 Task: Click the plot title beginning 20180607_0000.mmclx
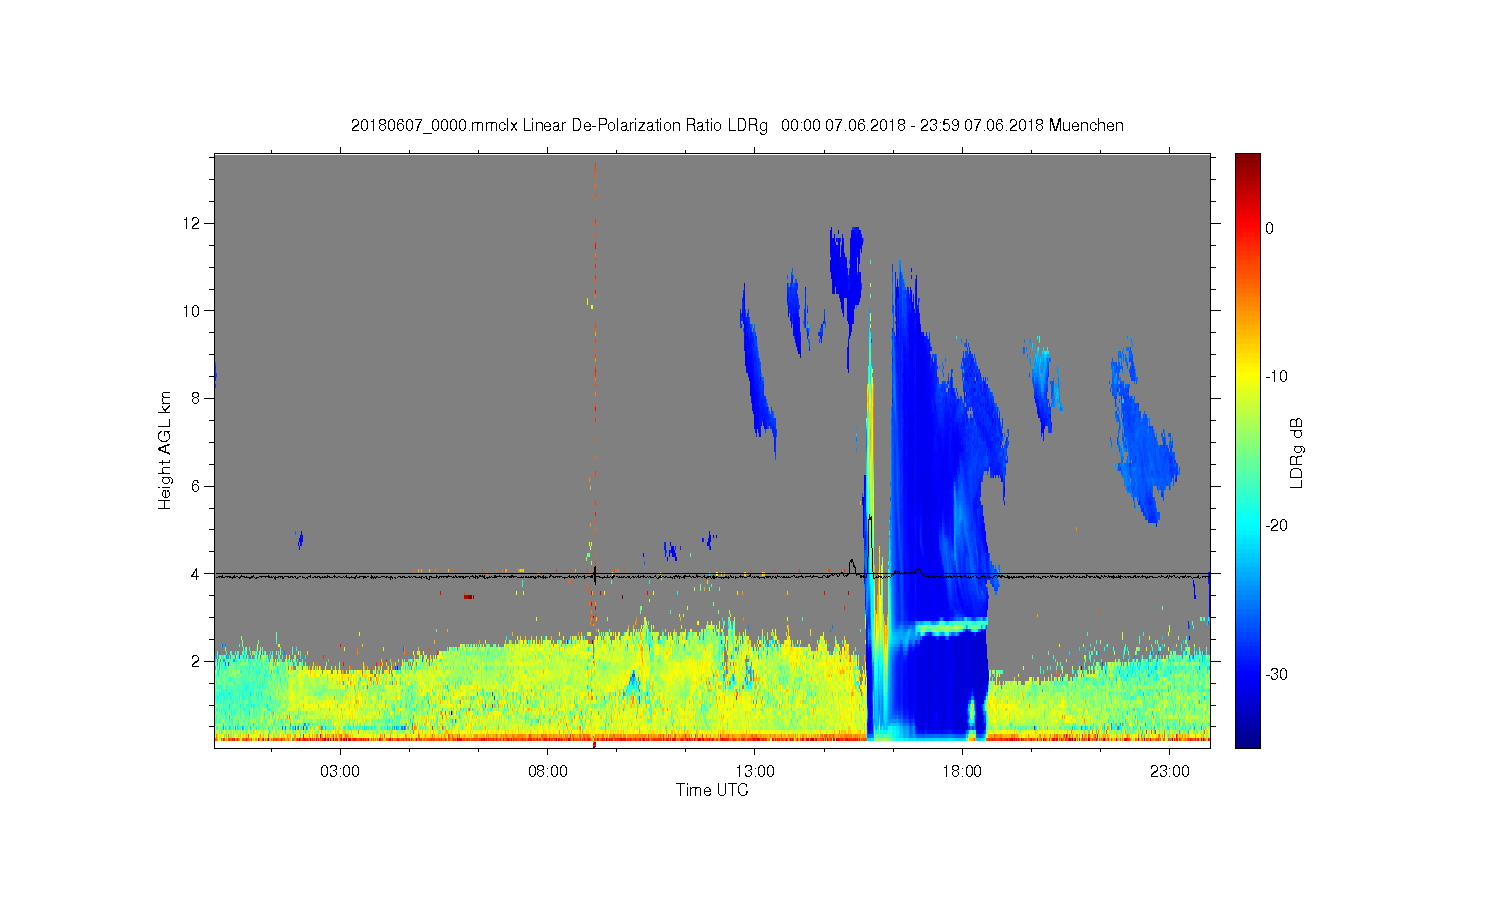click(x=737, y=126)
